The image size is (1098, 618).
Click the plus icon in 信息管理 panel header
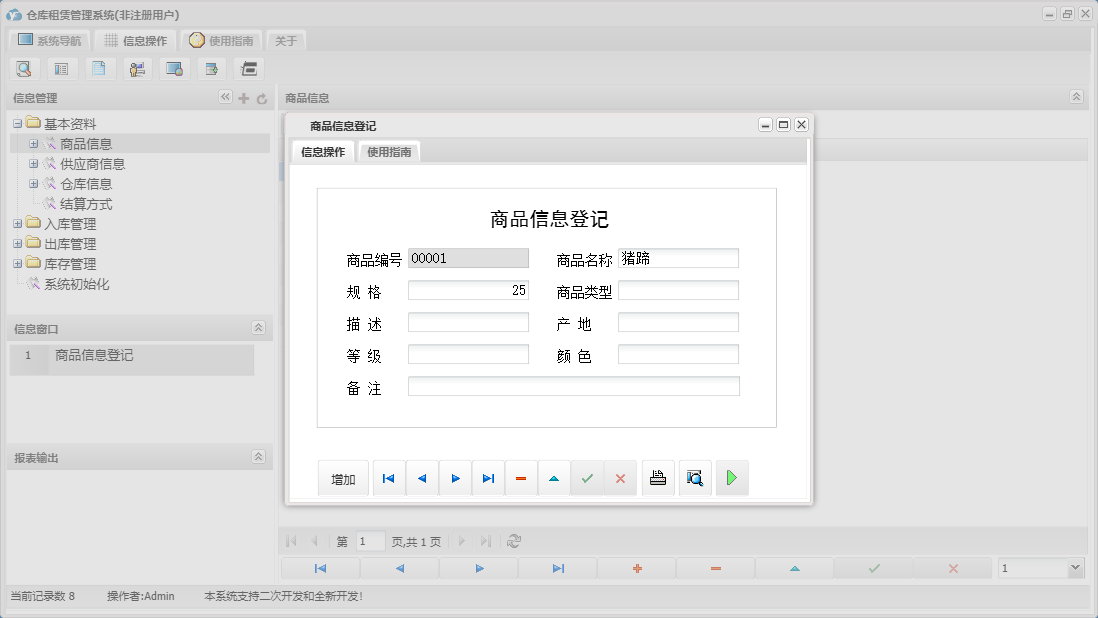244,97
